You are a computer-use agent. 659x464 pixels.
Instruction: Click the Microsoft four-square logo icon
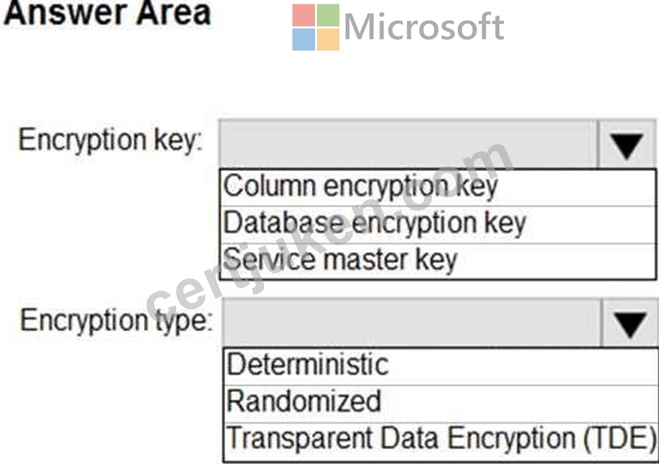pos(316,27)
